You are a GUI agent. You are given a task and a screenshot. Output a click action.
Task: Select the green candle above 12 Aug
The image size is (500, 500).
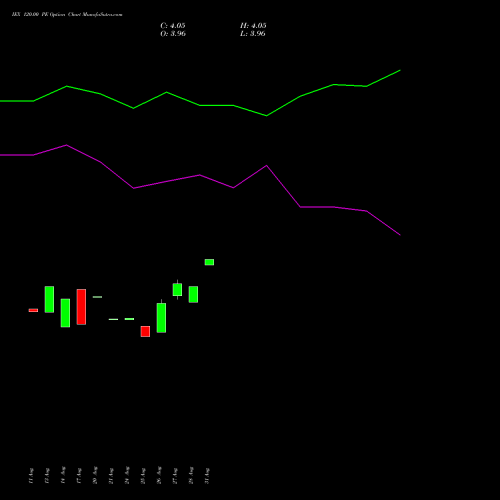[49, 299]
